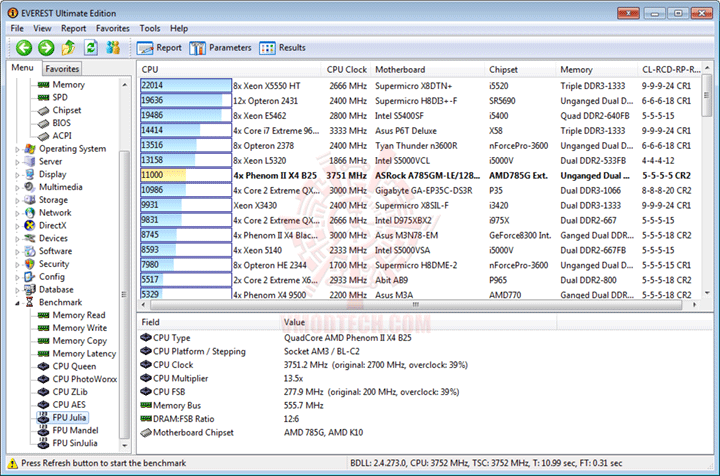Click the Storage category icon
This screenshot has height=476, width=720.
pyautogui.click(x=30, y=200)
